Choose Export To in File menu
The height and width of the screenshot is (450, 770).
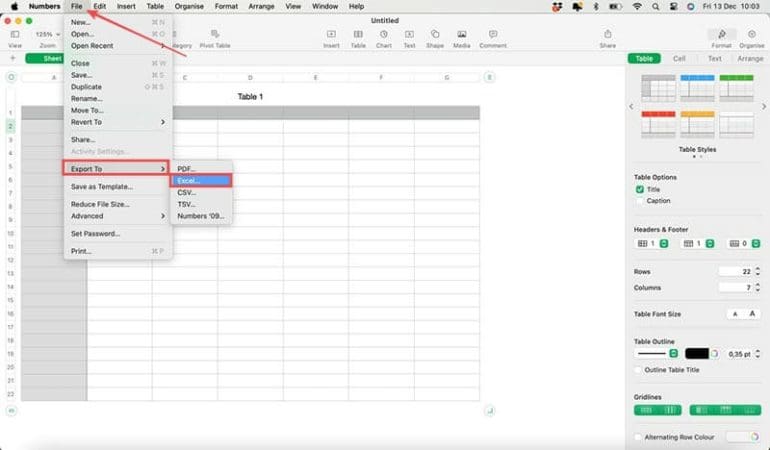coord(116,169)
